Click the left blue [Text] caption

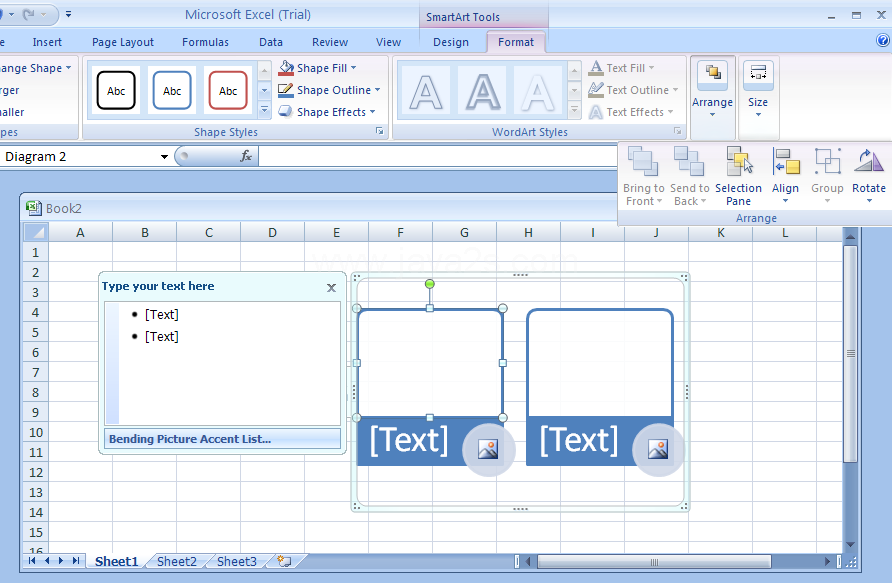pyautogui.click(x=409, y=440)
